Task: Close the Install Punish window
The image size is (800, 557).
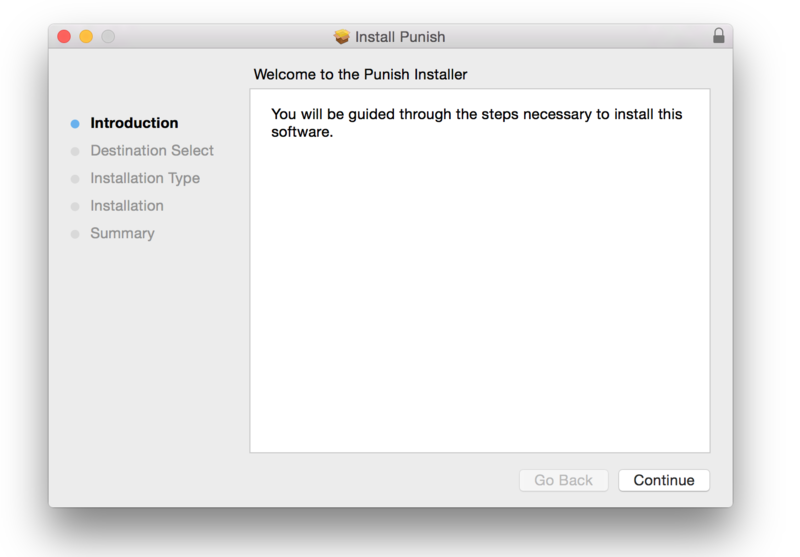Action: [64, 36]
